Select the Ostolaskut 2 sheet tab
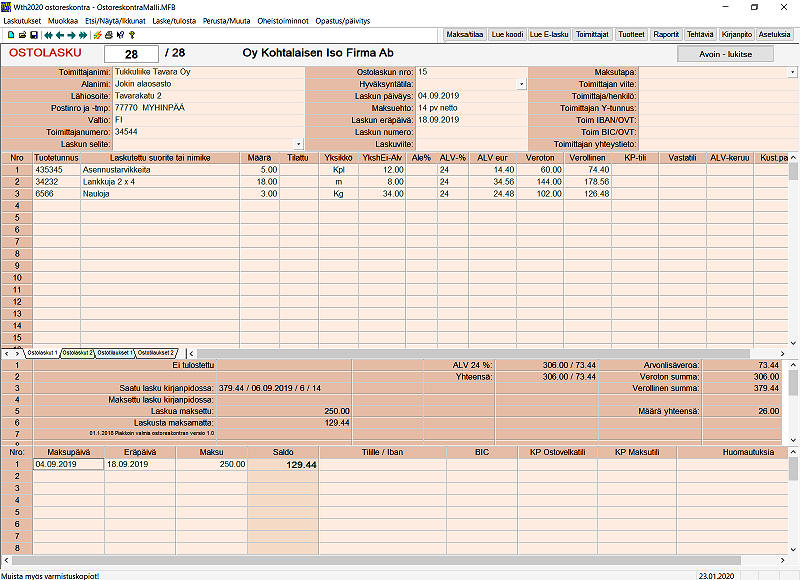This screenshot has width=800, height=580. (77, 353)
